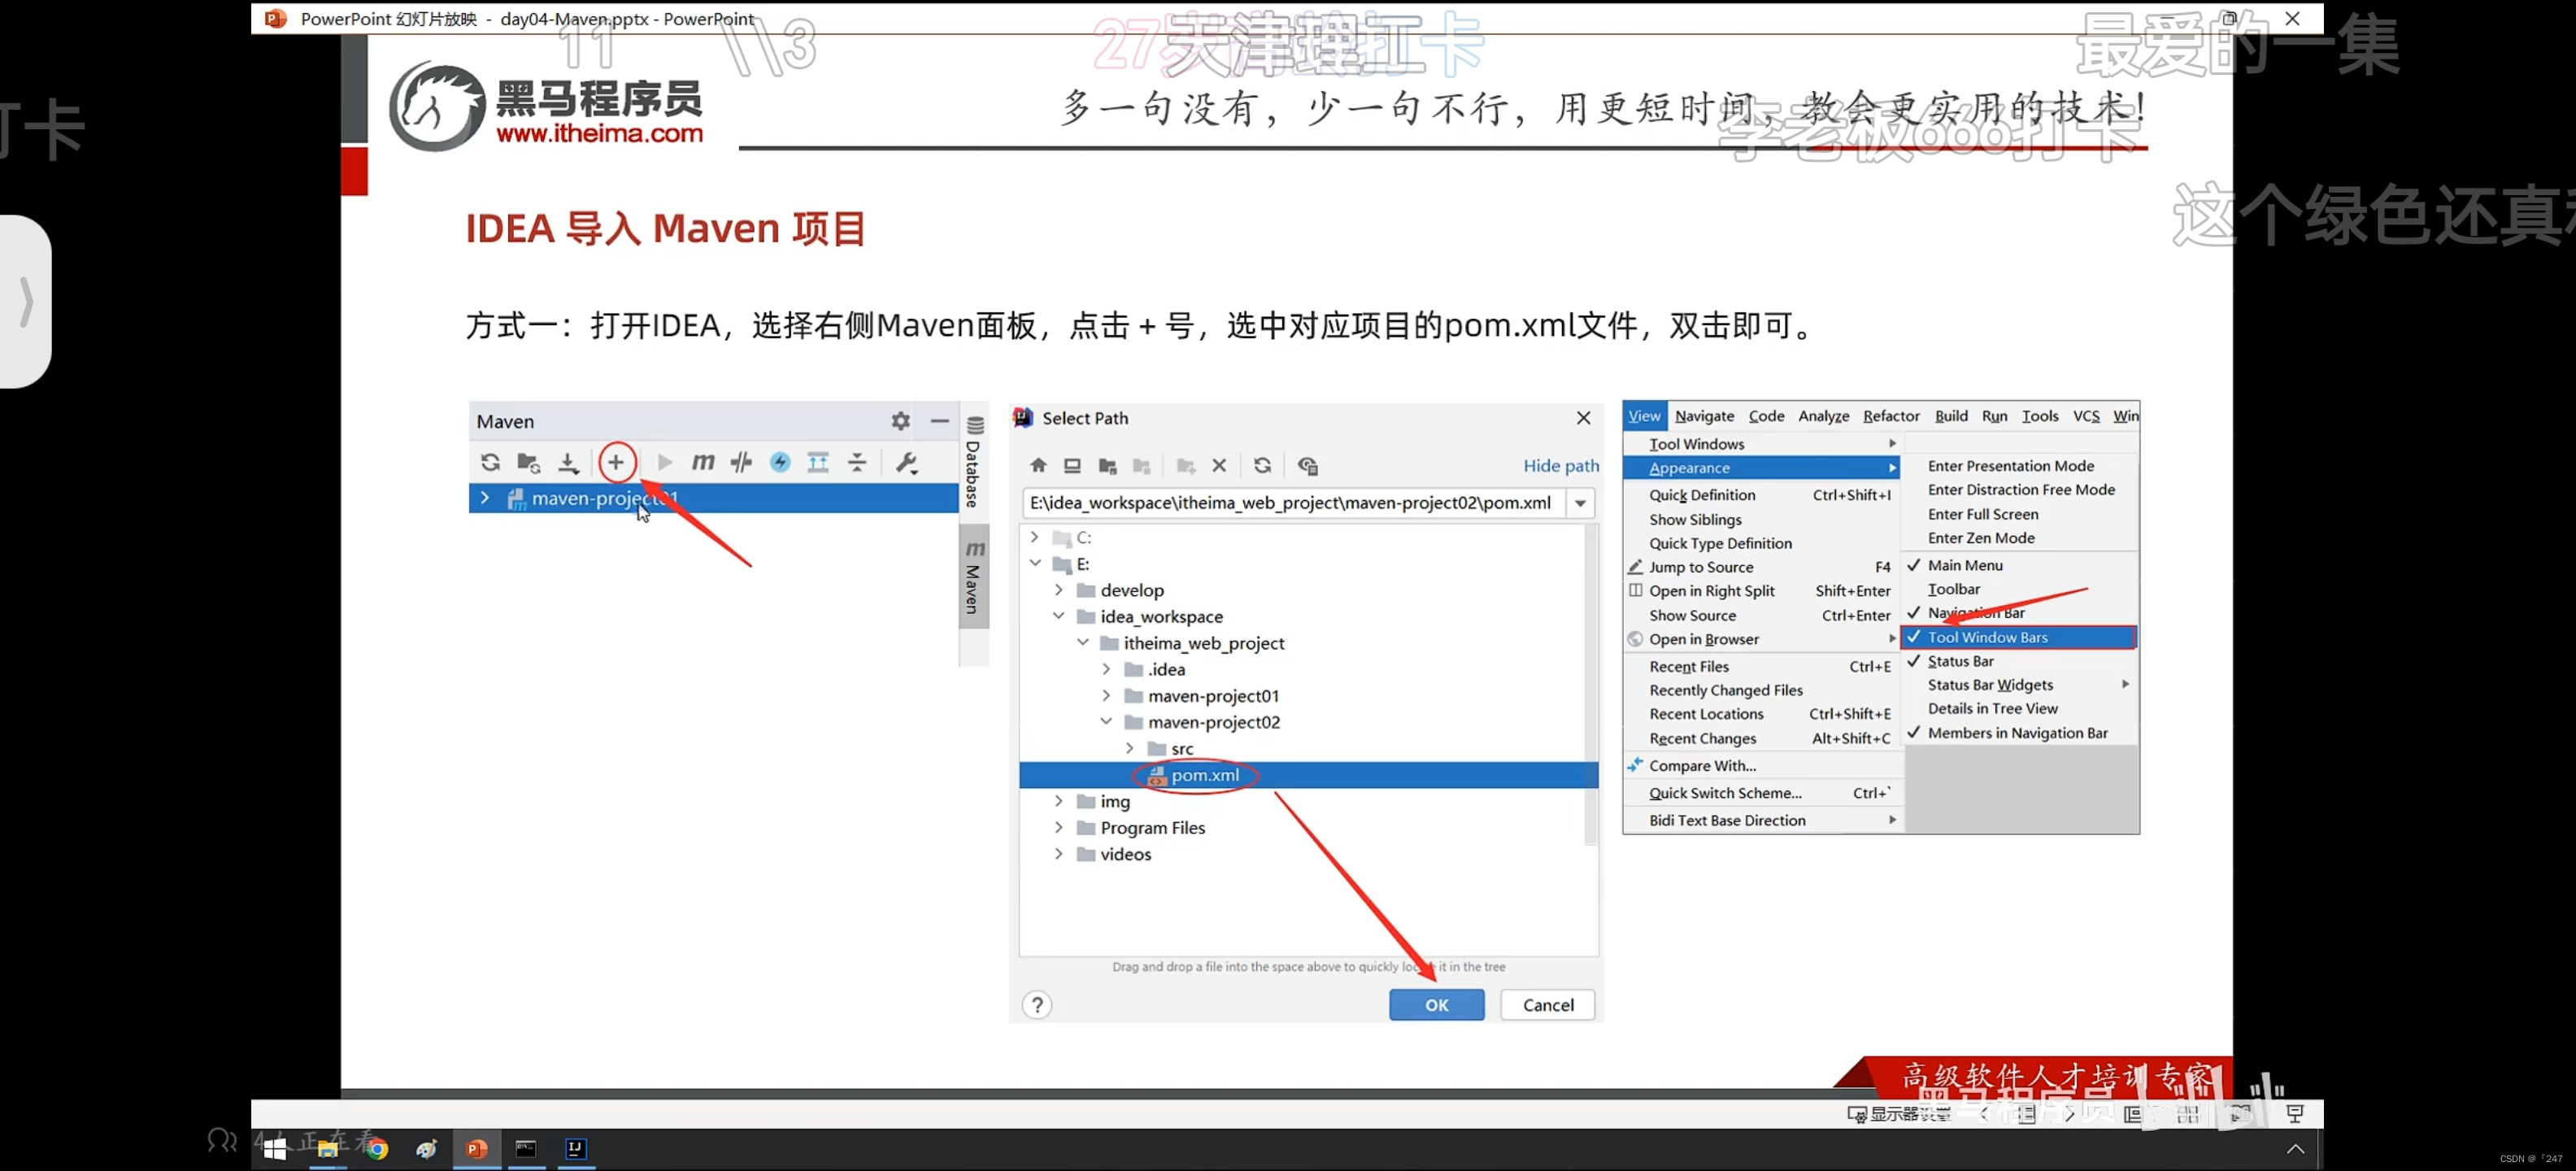Open View menu
The width and height of the screenshot is (2576, 1171).
(1643, 416)
